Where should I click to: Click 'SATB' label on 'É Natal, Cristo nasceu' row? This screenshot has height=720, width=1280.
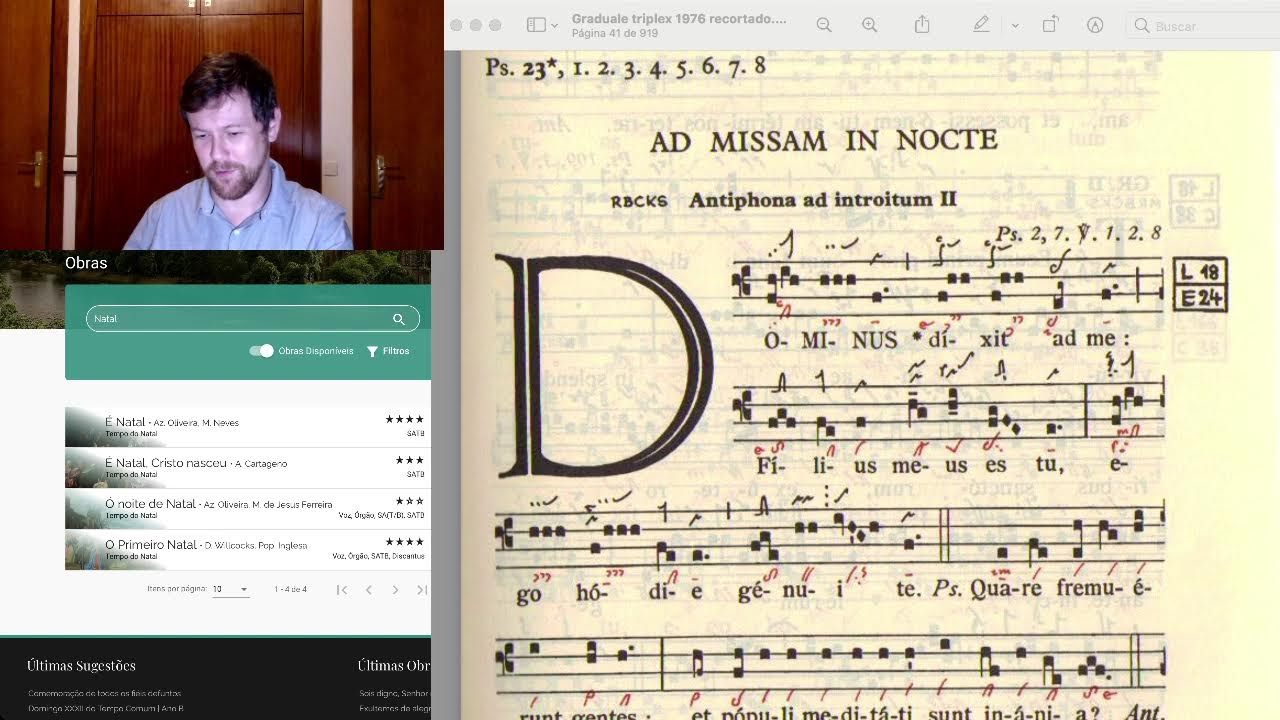[x=415, y=475]
